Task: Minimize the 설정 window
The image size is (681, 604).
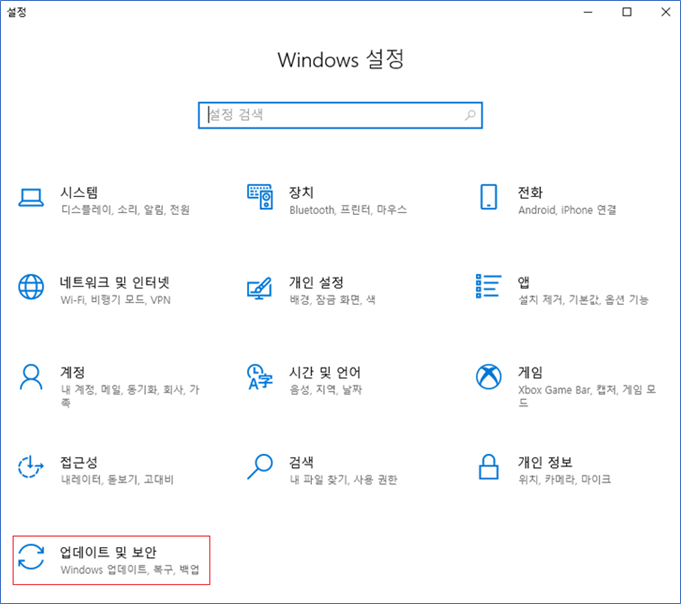Action: point(588,12)
